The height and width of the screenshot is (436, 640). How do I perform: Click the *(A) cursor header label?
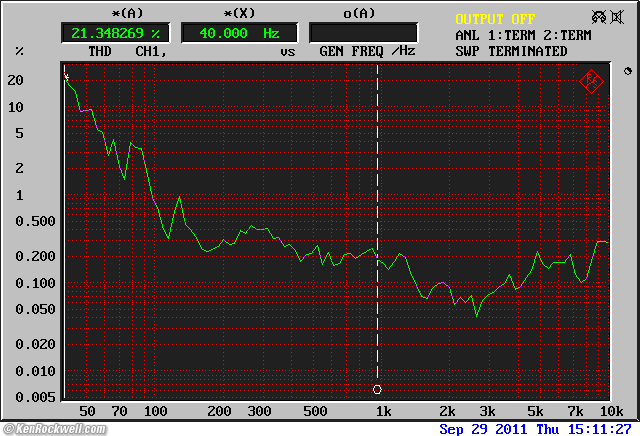127,13
